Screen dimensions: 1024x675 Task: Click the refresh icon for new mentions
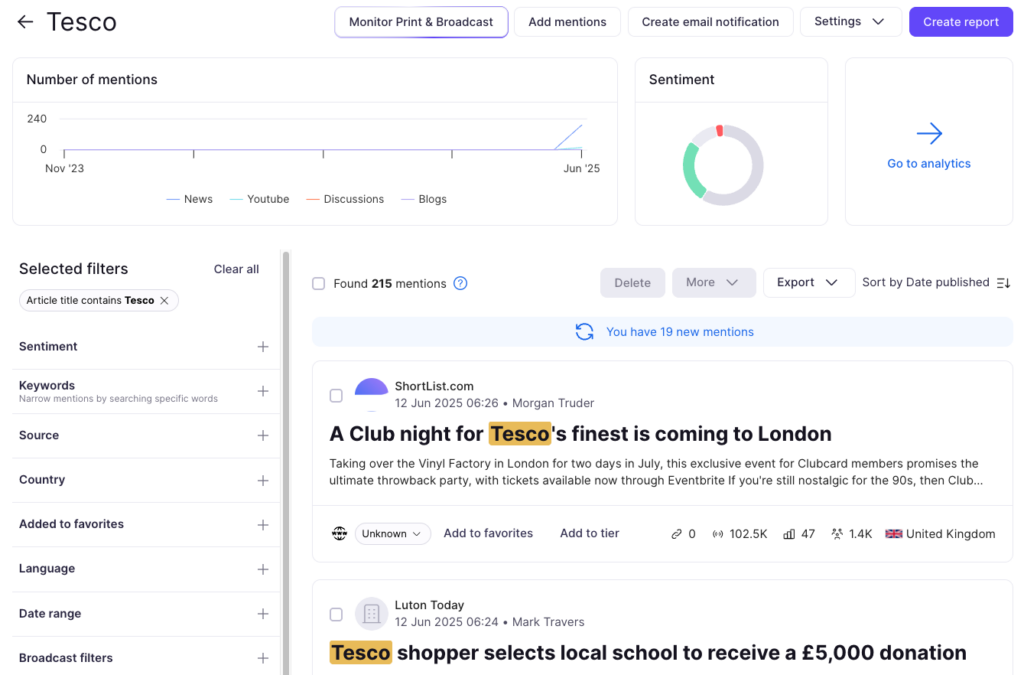point(584,332)
